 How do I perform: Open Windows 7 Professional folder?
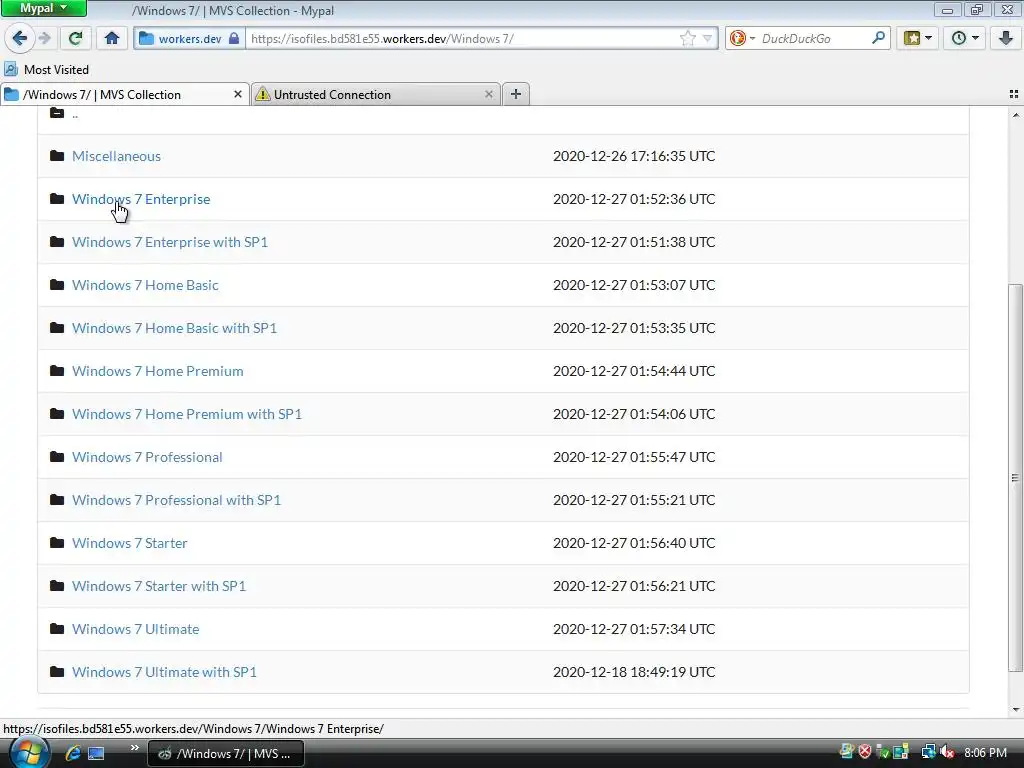click(x=147, y=457)
